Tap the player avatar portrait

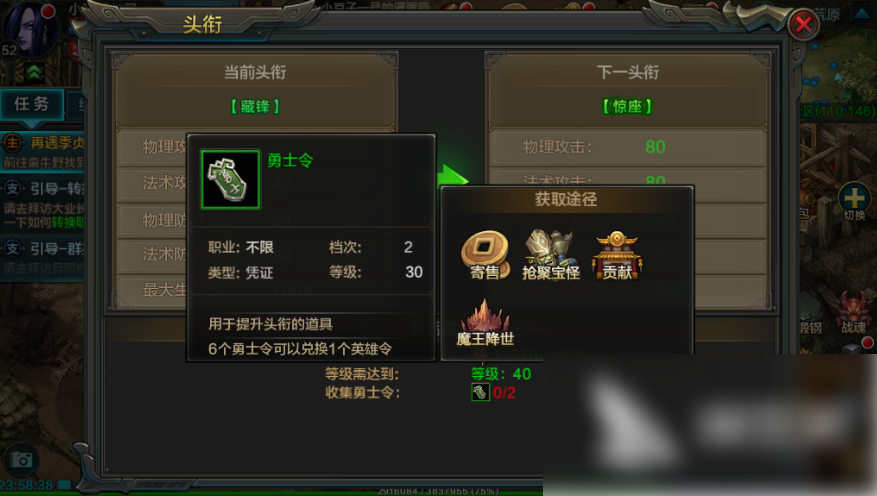point(29,28)
